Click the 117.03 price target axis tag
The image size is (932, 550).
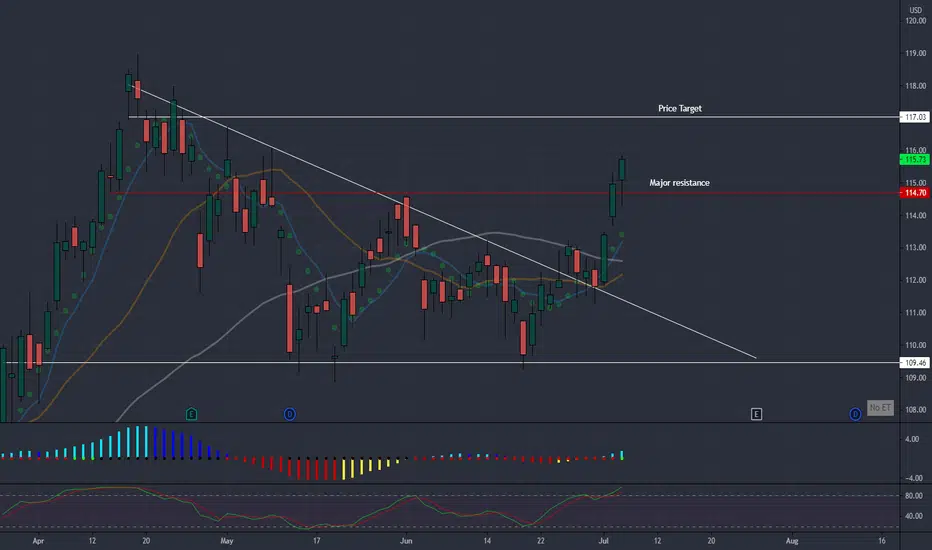coord(915,117)
